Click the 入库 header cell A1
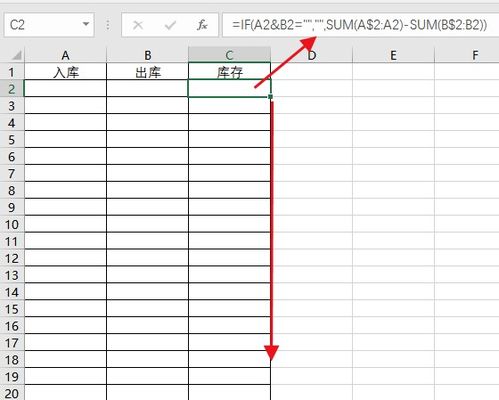 [x=65, y=72]
